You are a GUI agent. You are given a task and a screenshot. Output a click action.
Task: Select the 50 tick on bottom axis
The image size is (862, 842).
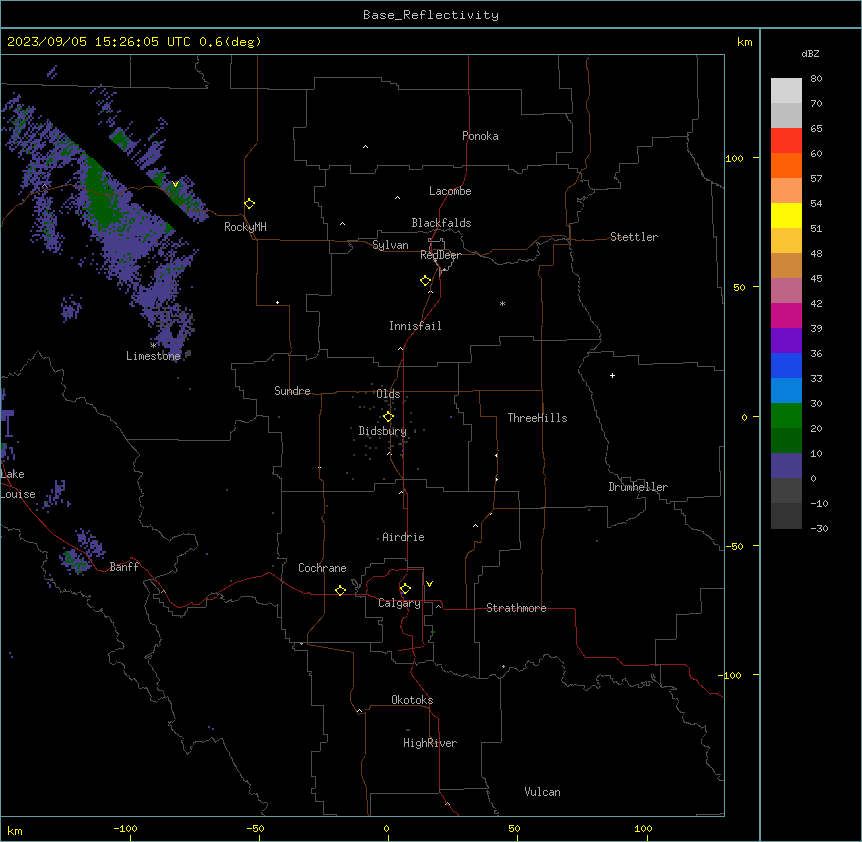coord(514,828)
